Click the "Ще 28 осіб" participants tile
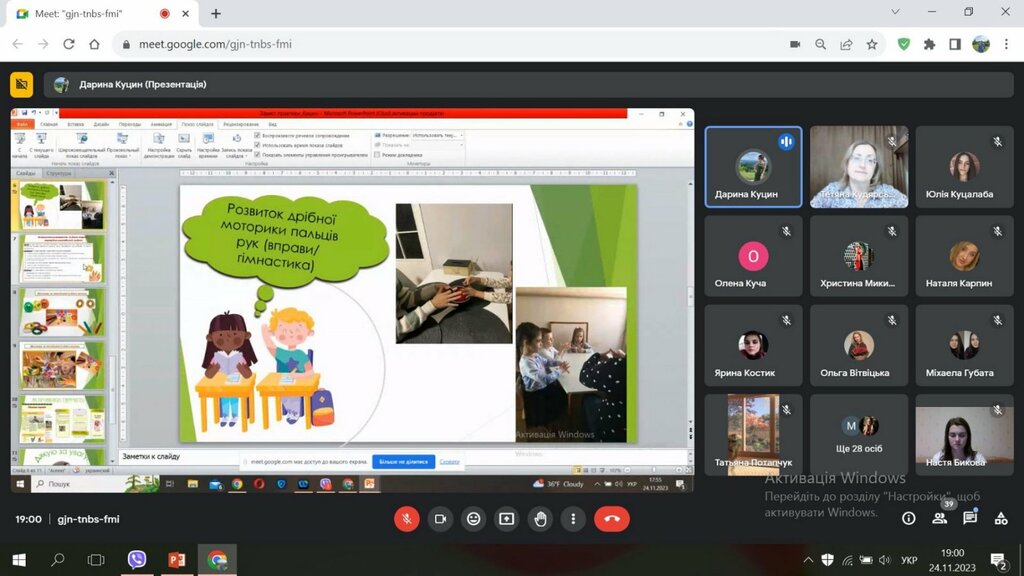The image size is (1024, 576). [857, 434]
